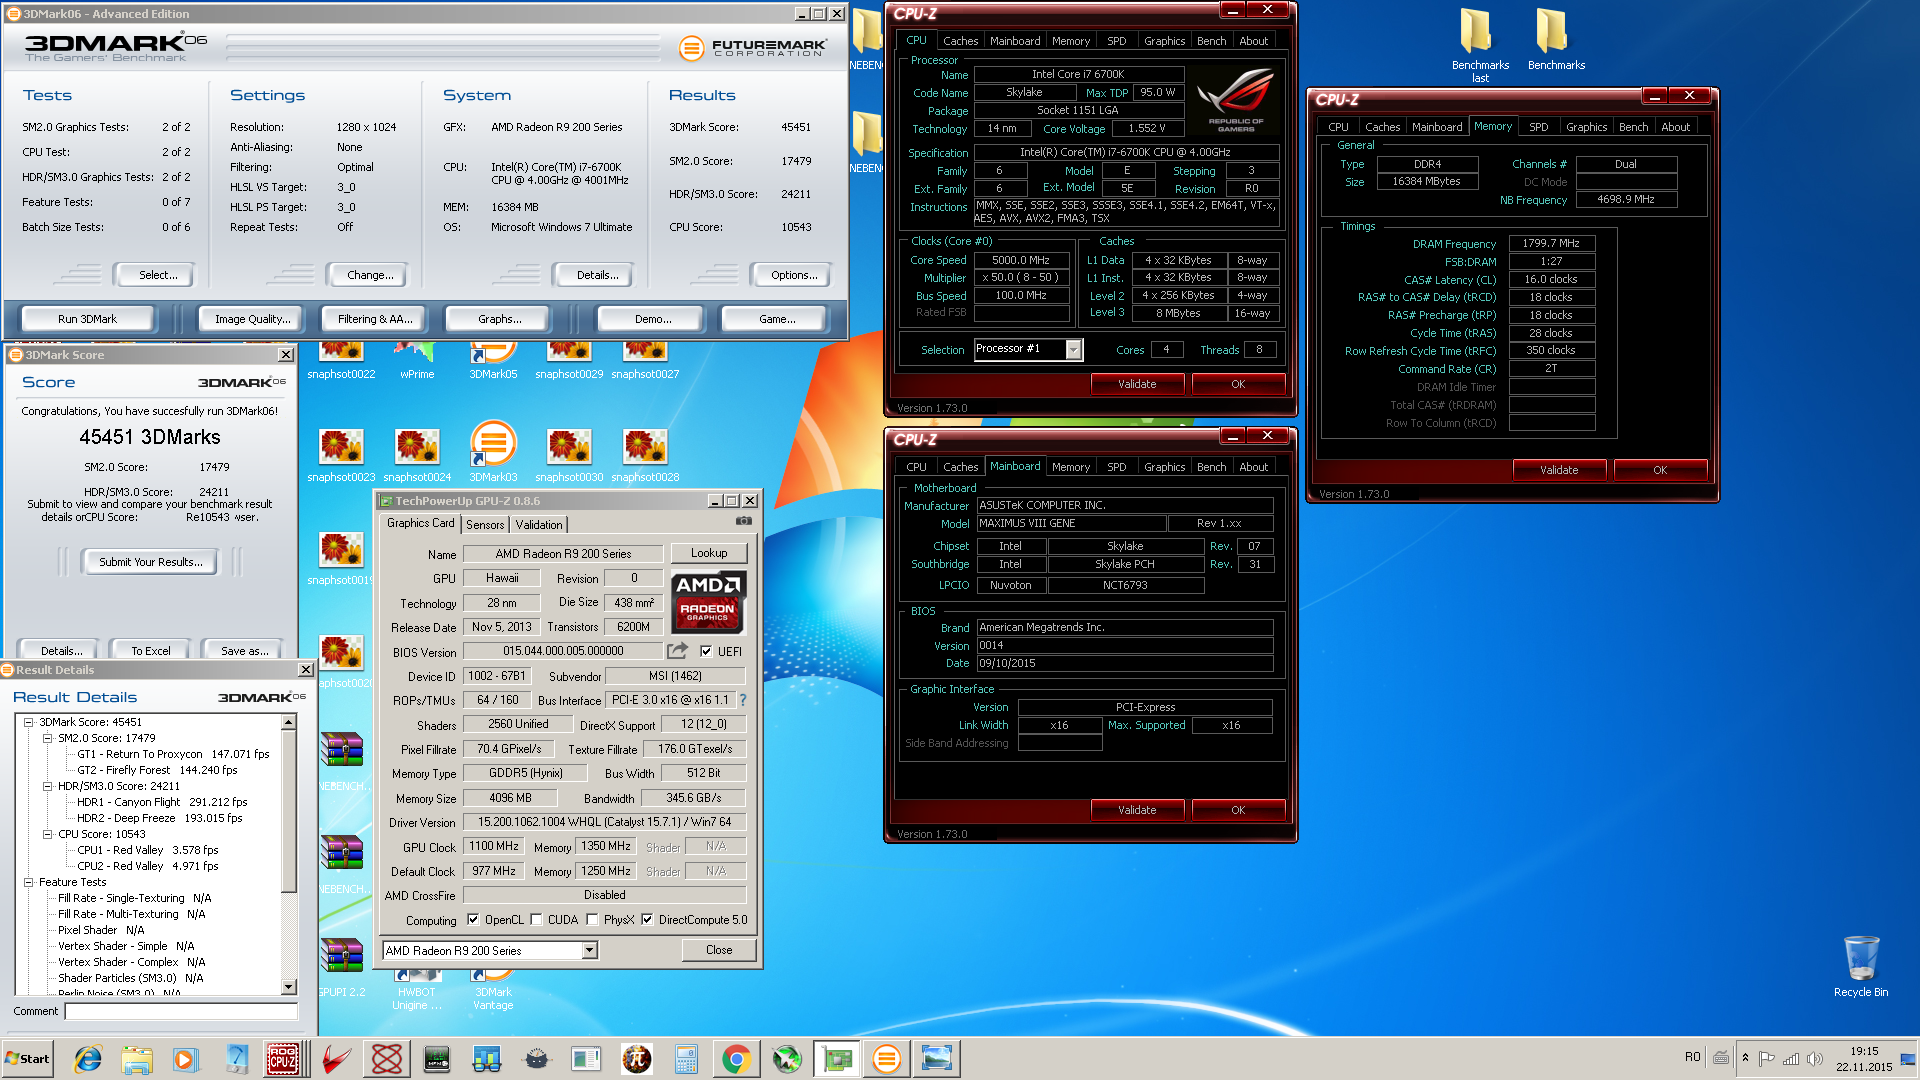Click into the Comment input field
The image size is (1920, 1080).
click(181, 1011)
